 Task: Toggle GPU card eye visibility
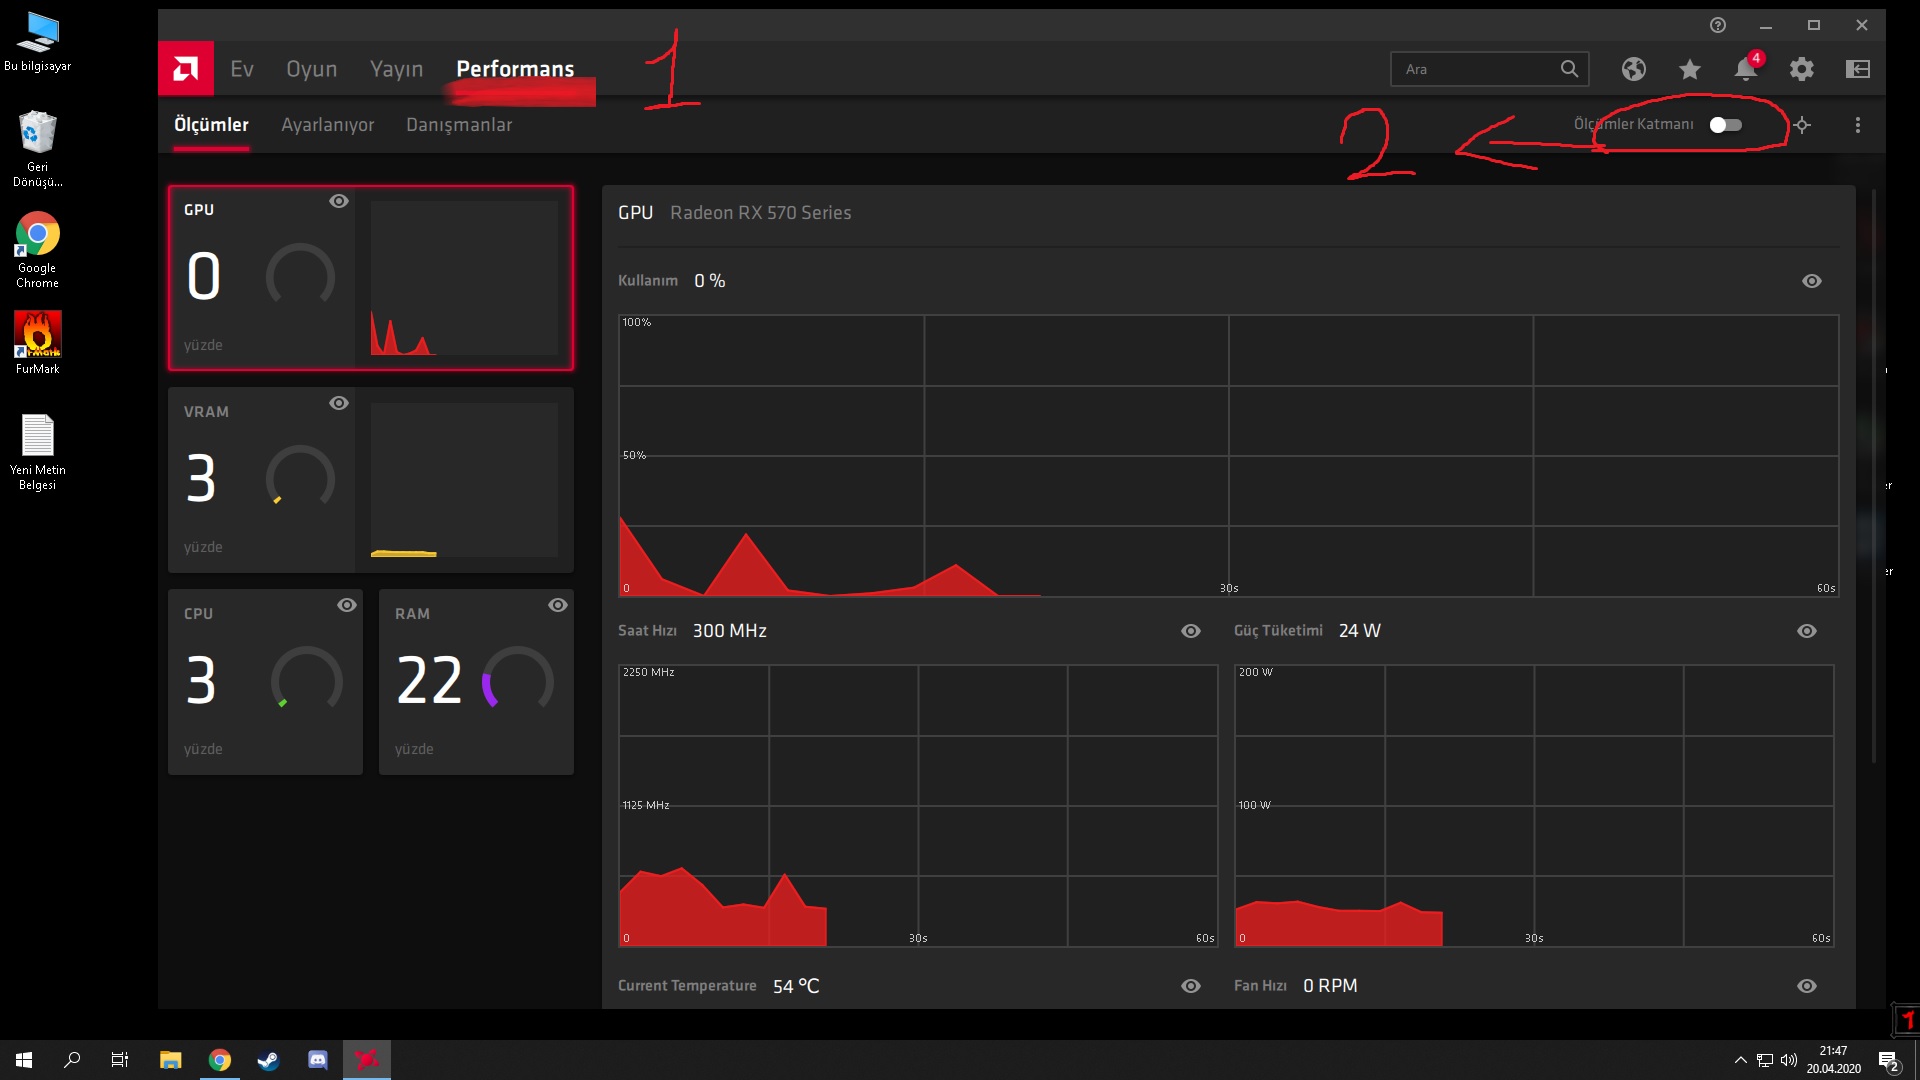339,201
